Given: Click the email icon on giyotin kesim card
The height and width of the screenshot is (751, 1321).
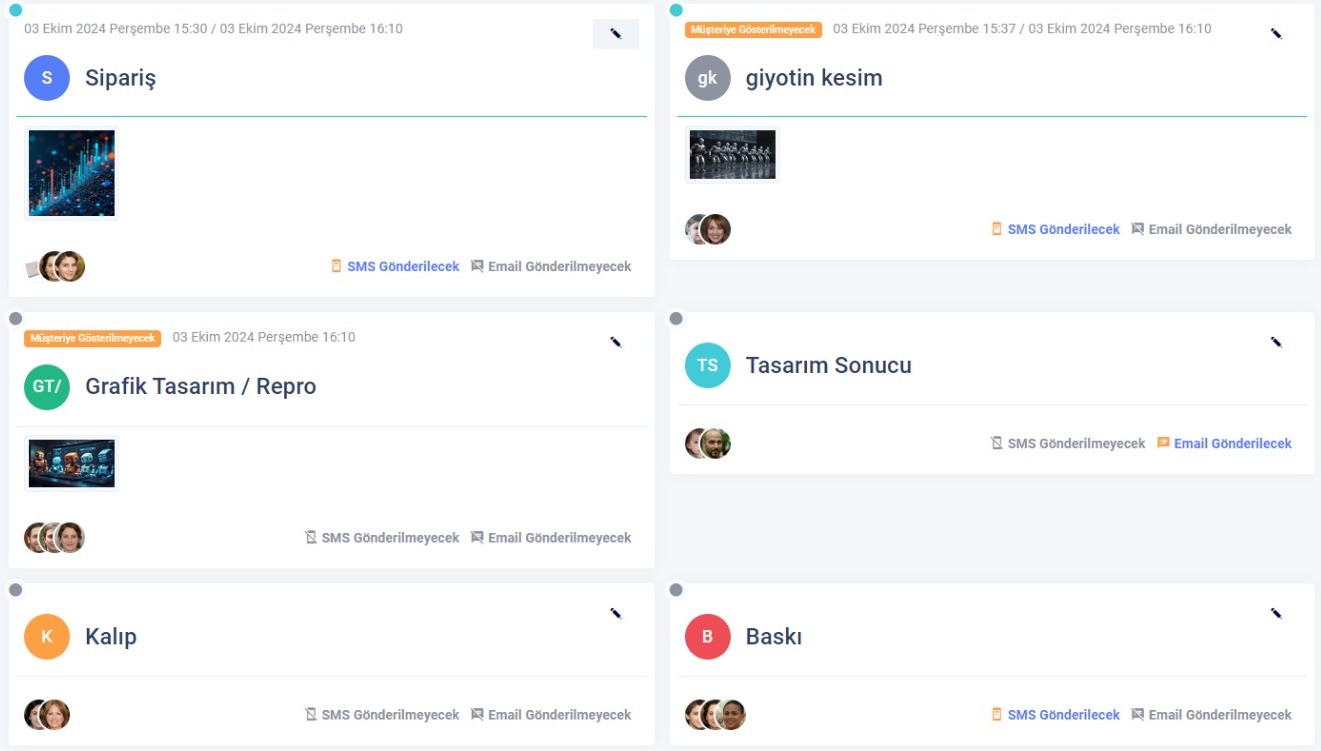Looking at the screenshot, I should 1137,229.
